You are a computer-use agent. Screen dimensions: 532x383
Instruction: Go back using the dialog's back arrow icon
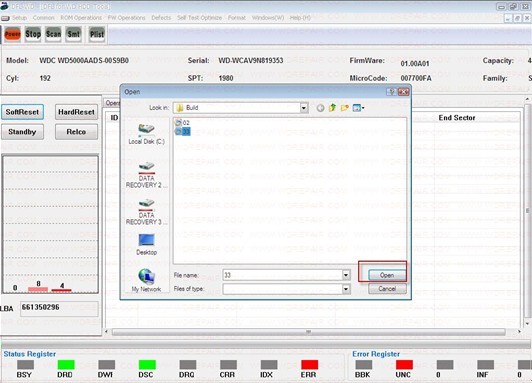(x=320, y=108)
